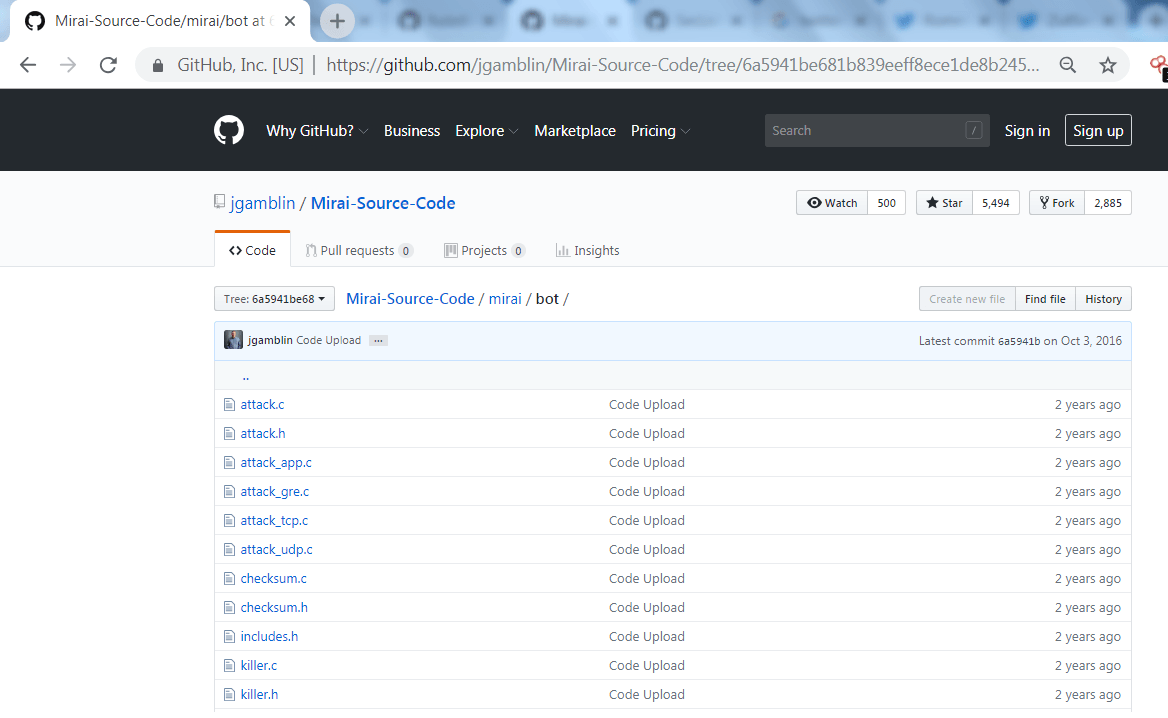Image resolution: width=1168 pixels, height=718 pixels.
Task: Open the Marketplace page
Action: pyautogui.click(x=575, y=131)
